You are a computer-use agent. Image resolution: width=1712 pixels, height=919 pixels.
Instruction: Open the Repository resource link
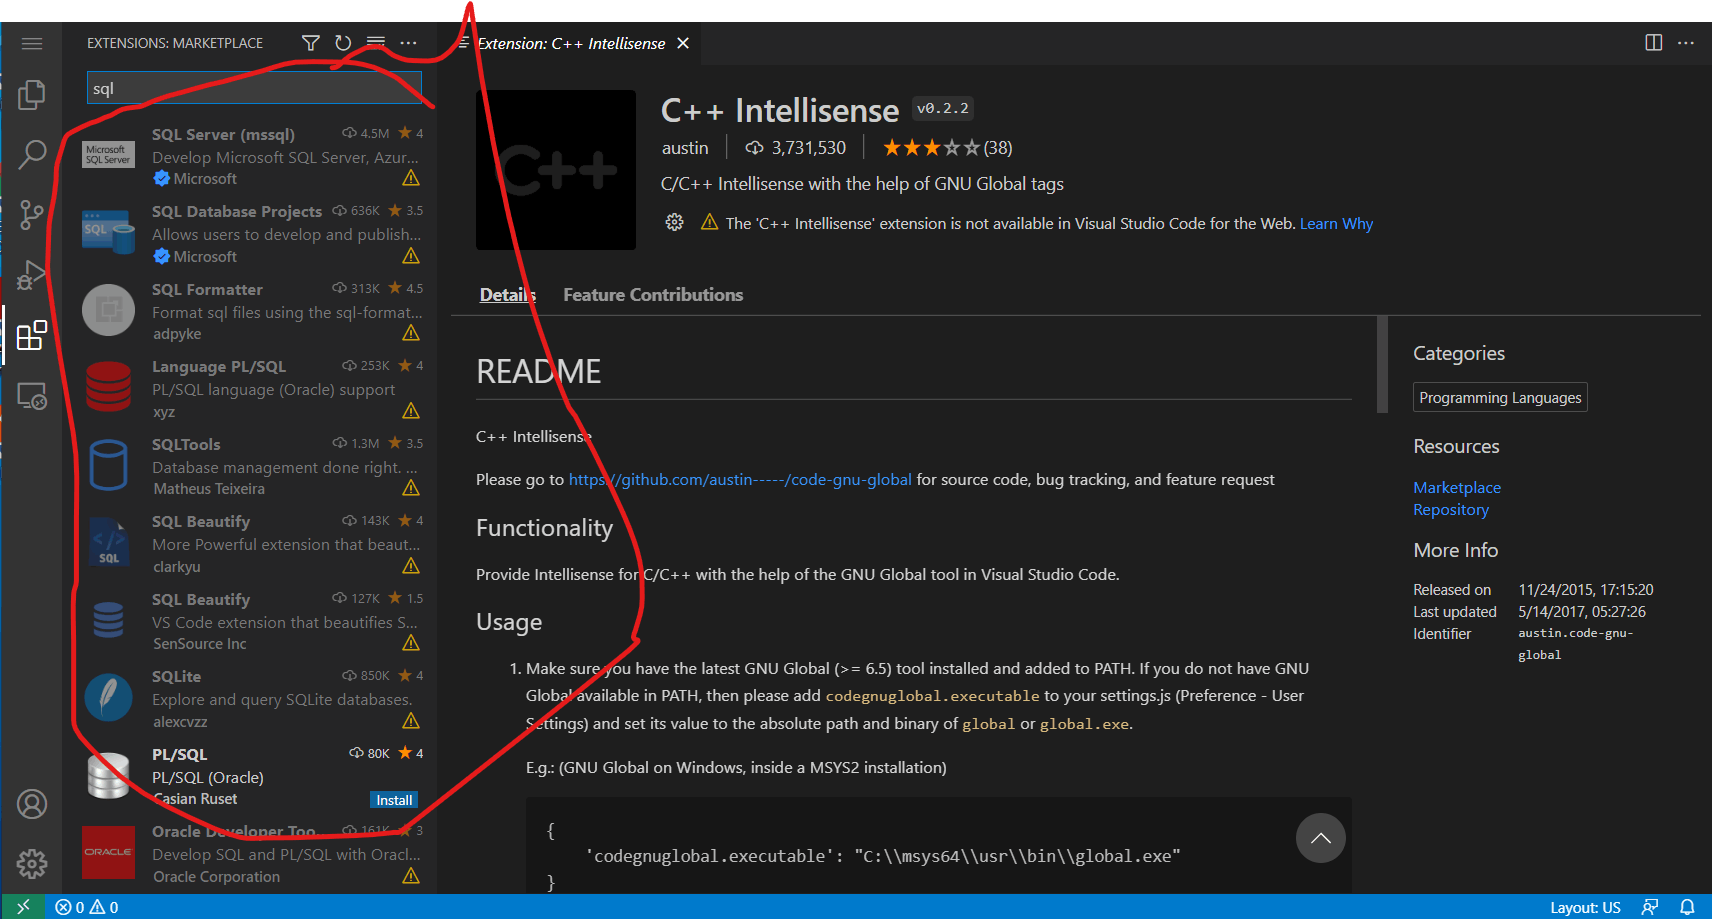tap(1451, 510)
